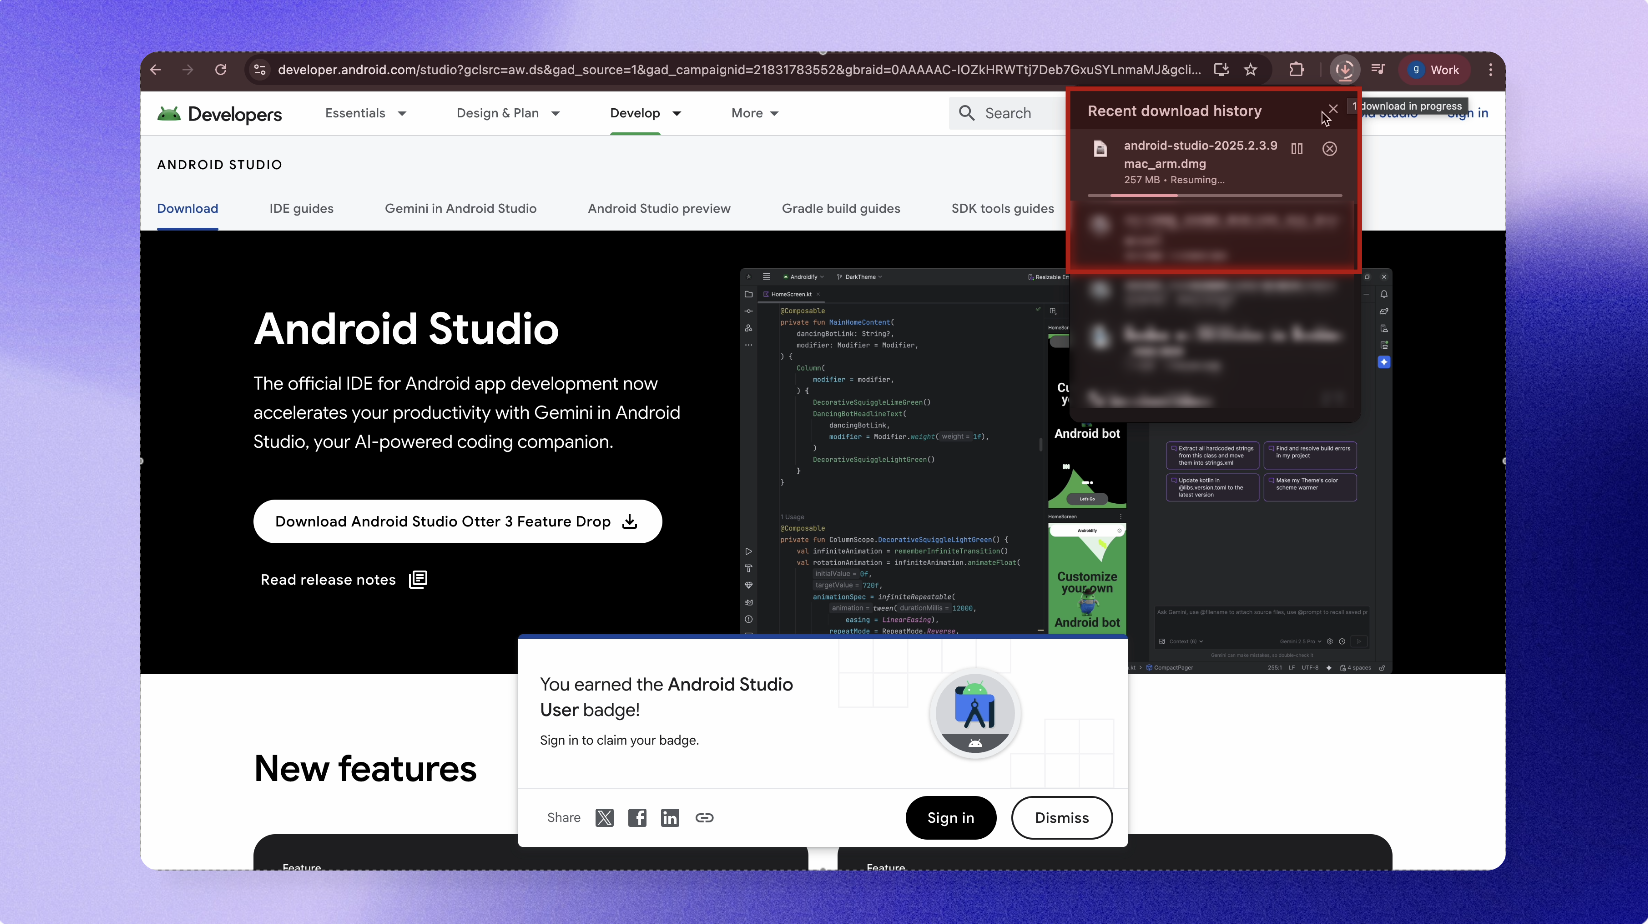Expand the Essentials dropdown menu

tap(365, 113)
